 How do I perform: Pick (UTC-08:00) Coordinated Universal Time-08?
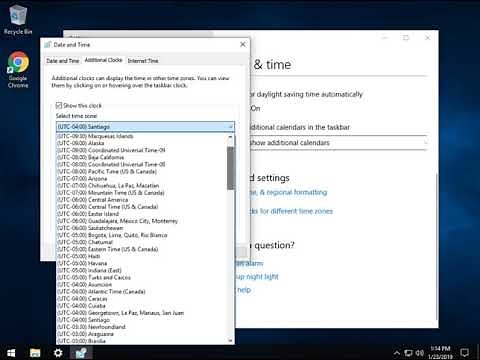tap(142, 164)
